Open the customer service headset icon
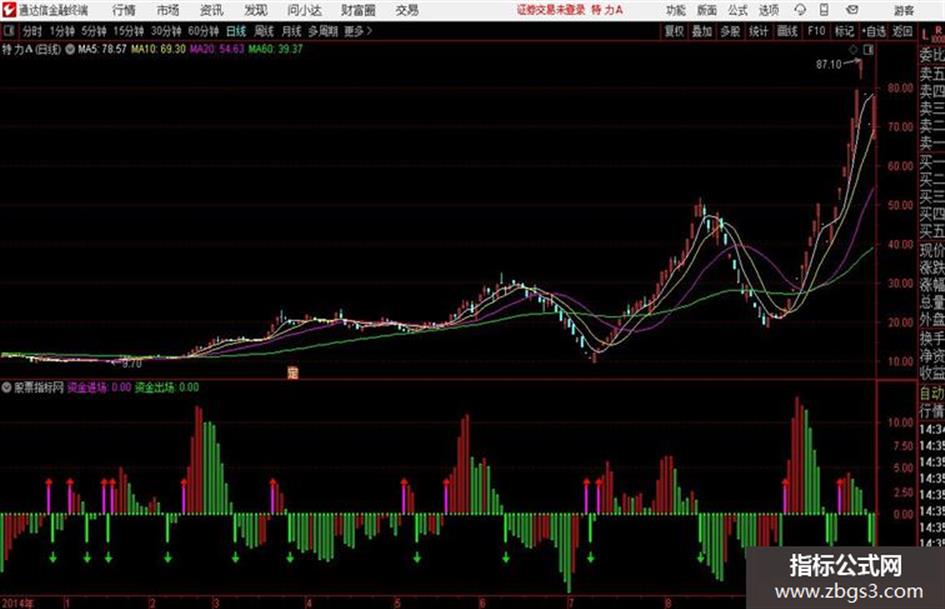This screenshot has height=609, width=945. point(800,10)
